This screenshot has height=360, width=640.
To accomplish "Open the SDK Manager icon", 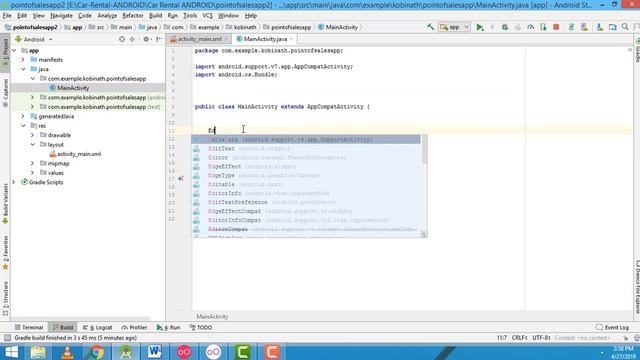I will (599, 27).
